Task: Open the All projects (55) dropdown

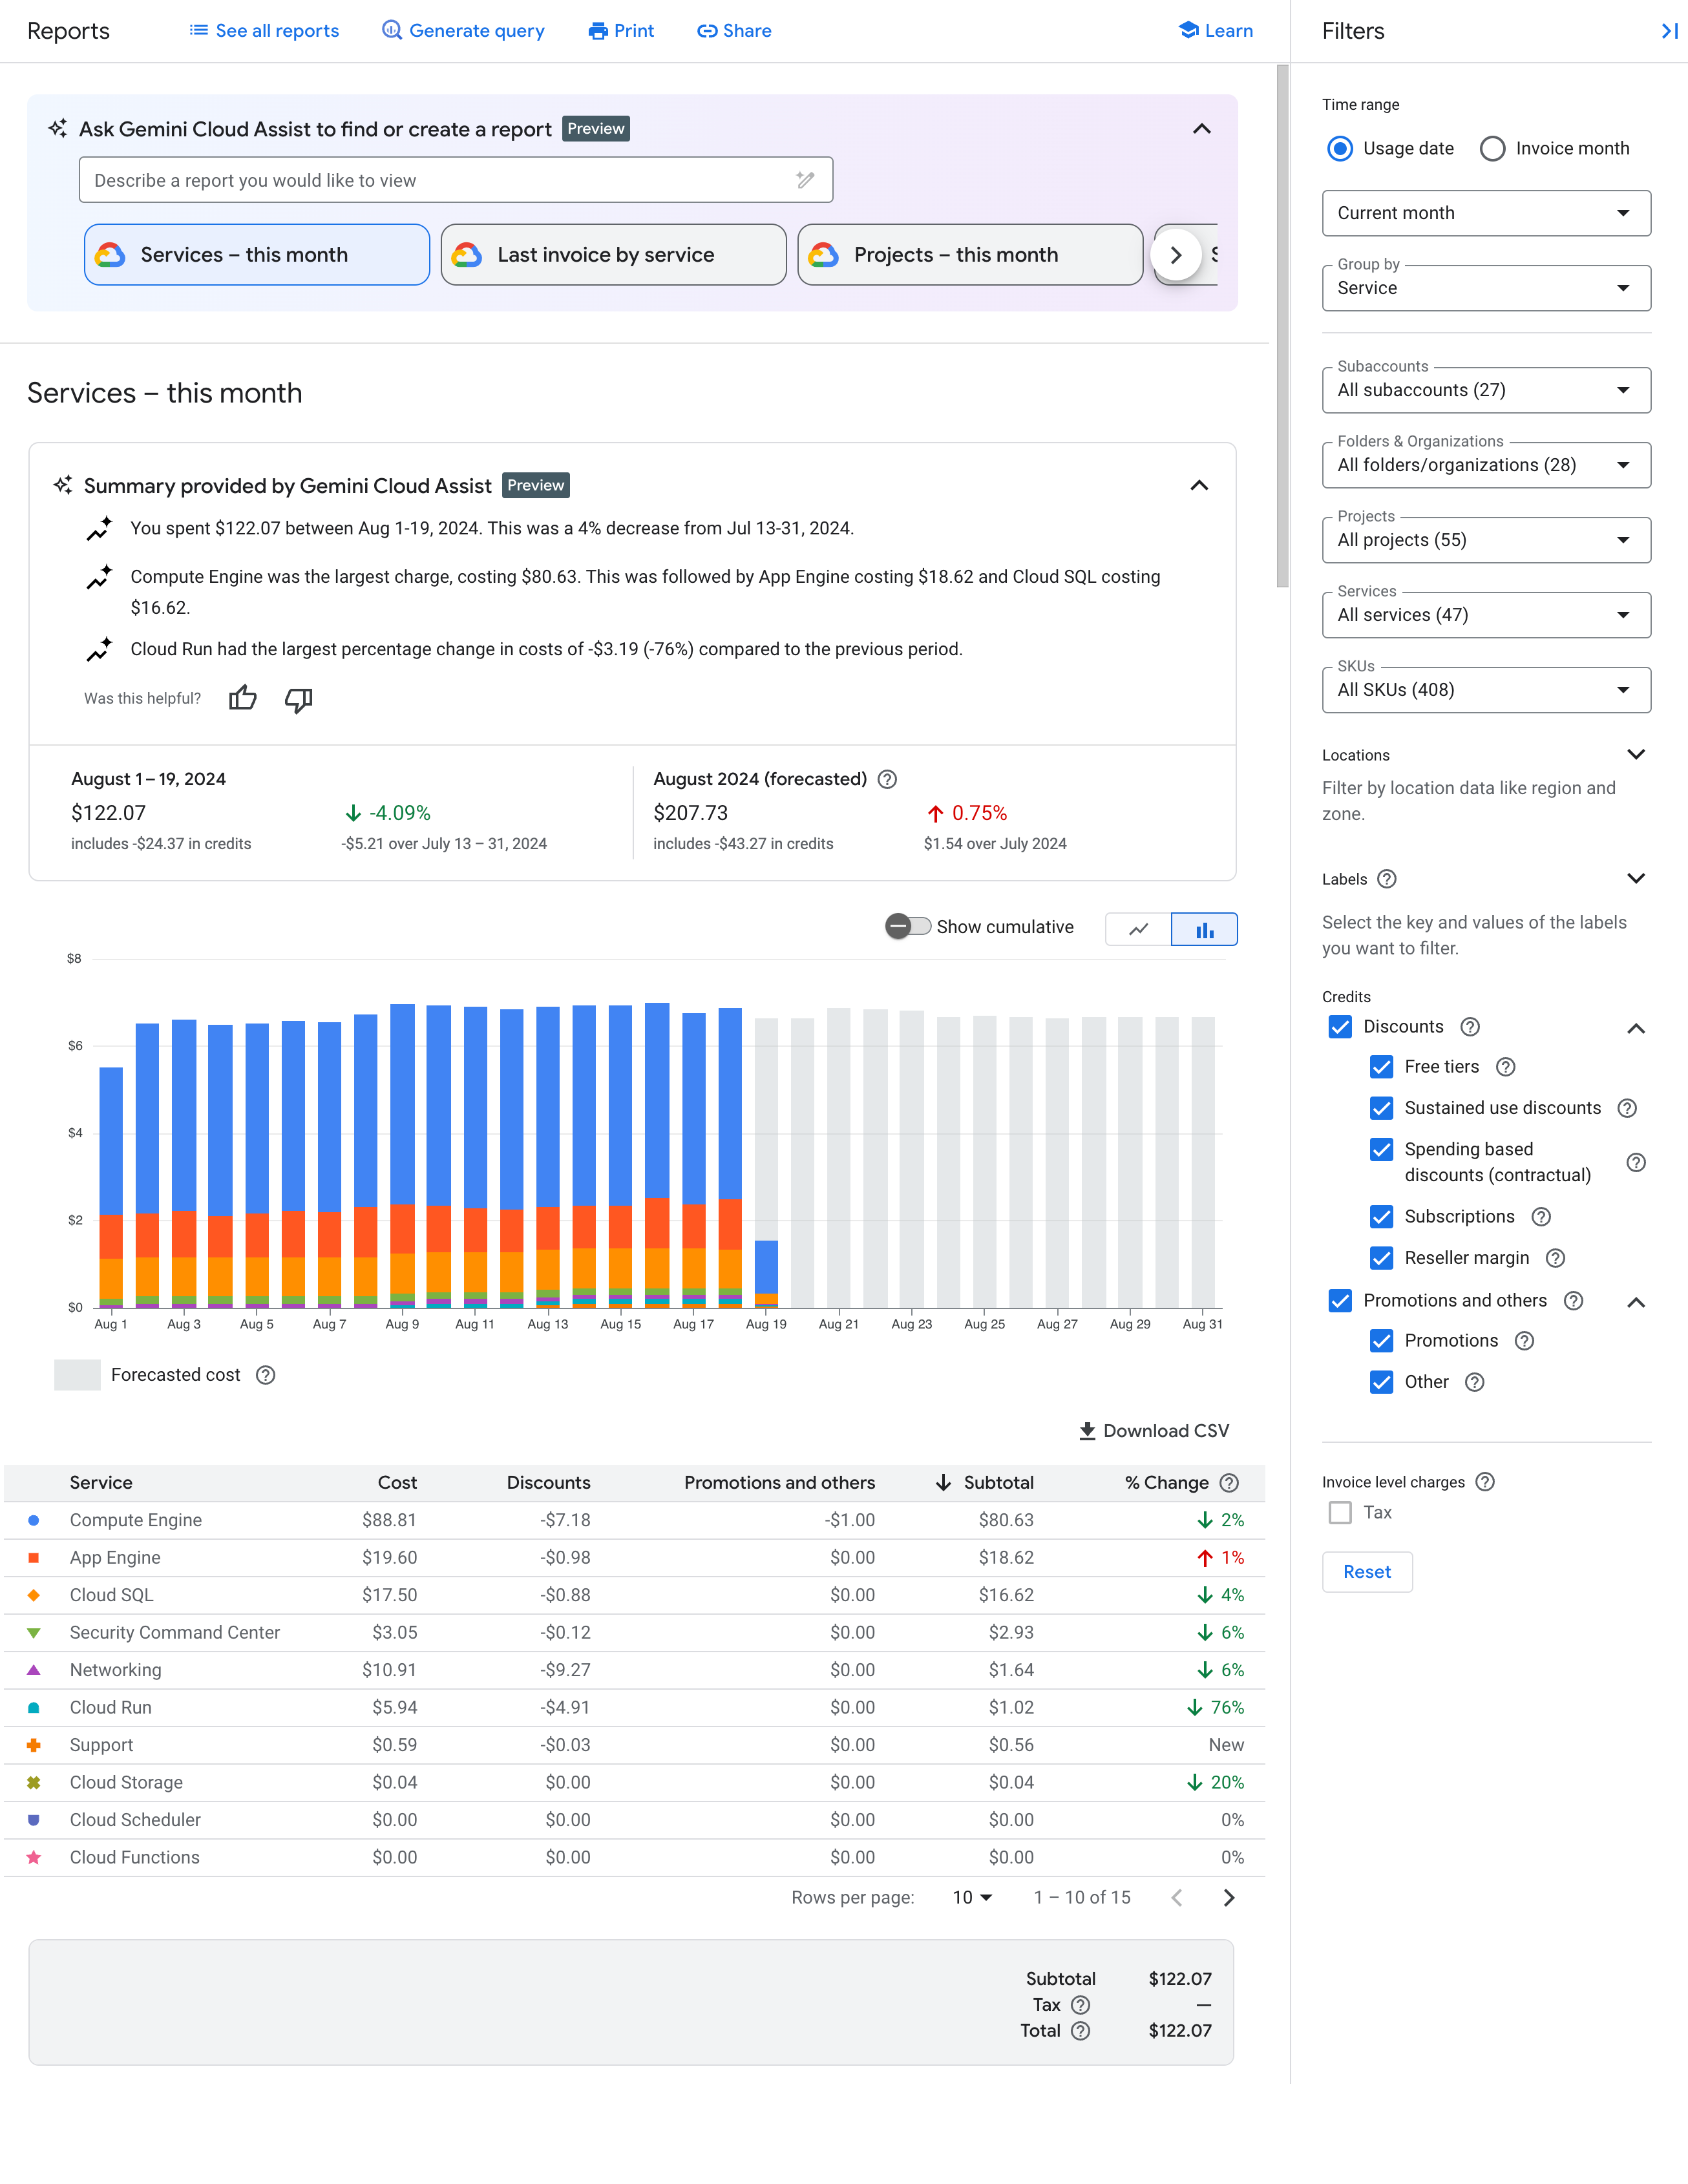Action: click(x=1486, y=541)
